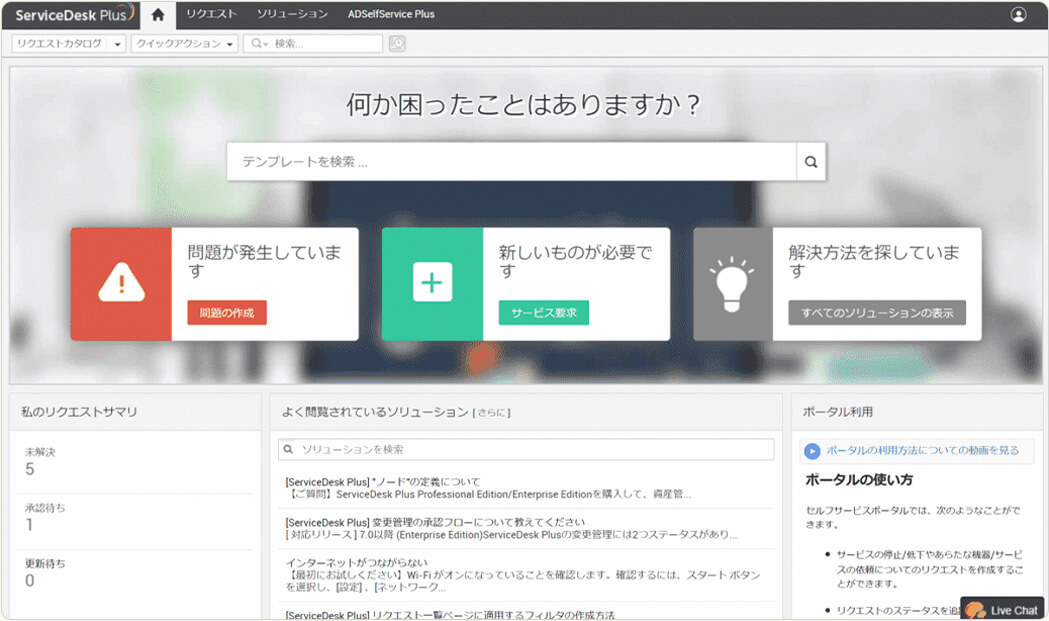Click すべてのソリューションの表示 button
Viewport: 1049px width, 621px height.
(x=876, y=313)
